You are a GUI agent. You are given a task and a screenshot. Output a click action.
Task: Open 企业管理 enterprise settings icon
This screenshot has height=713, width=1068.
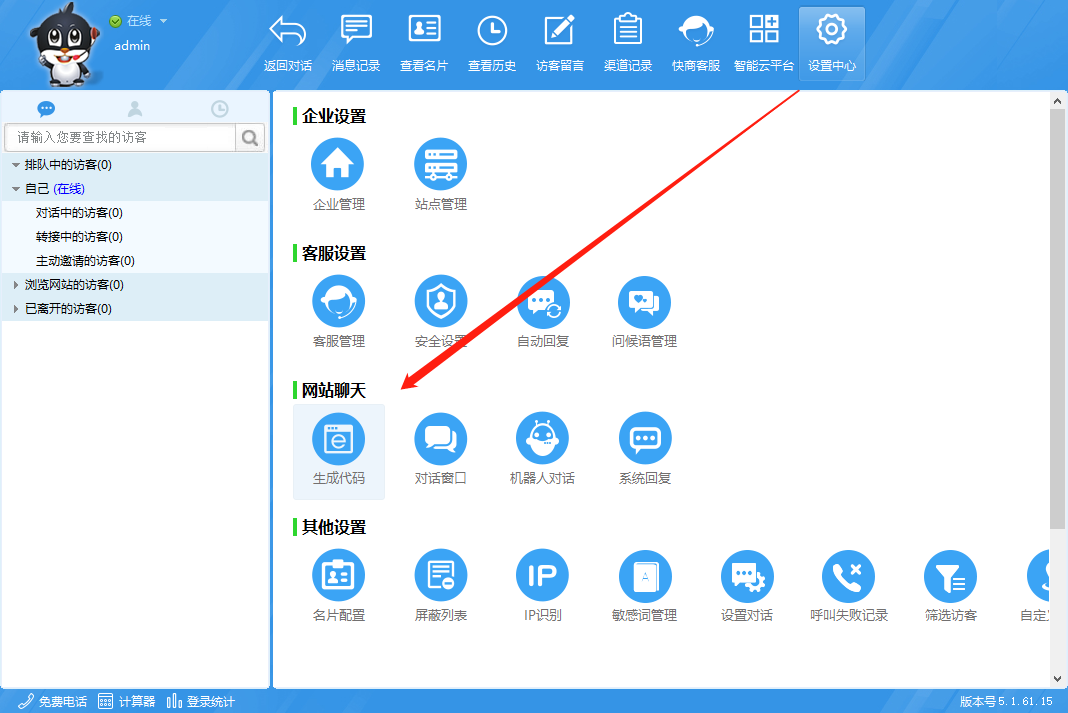point(338,164)
